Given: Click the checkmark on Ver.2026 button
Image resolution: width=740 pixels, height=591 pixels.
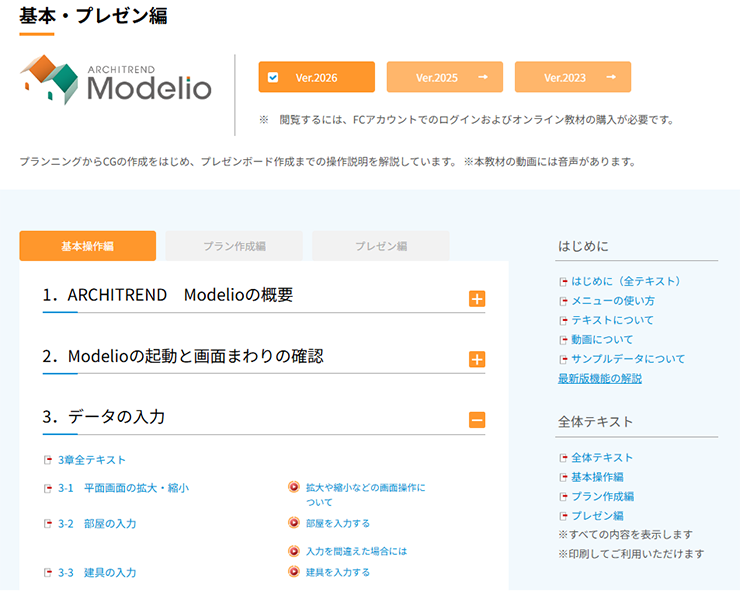Looking at the screenshot, I should 273,77.
